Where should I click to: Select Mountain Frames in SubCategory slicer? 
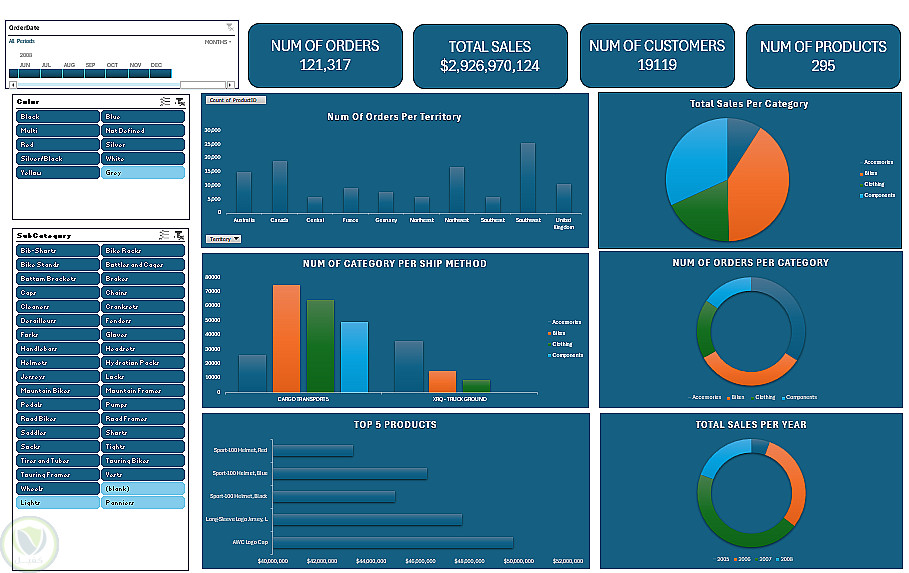click(x=143, y=390)
